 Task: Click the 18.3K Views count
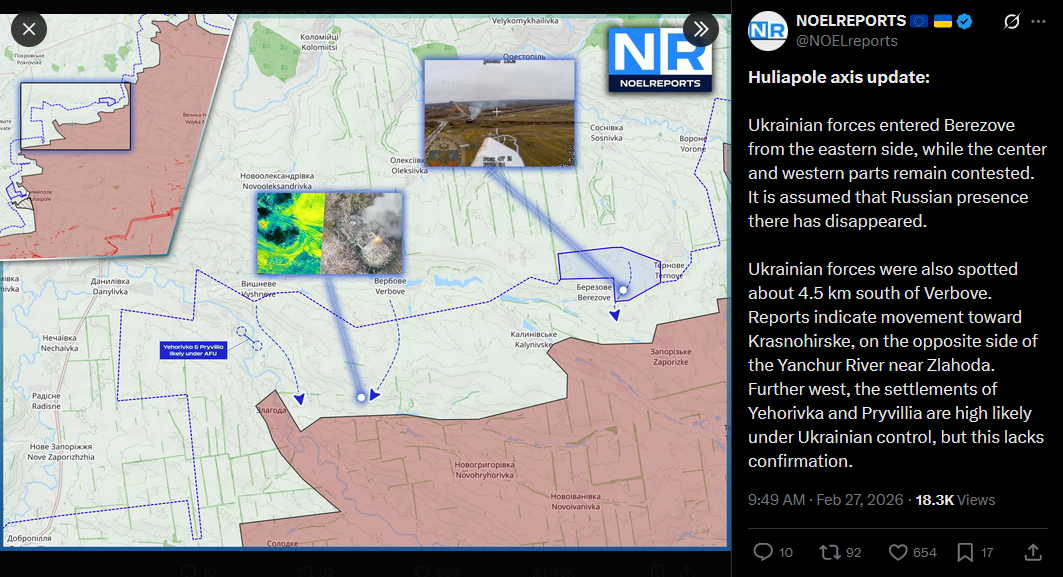[955, 500]
